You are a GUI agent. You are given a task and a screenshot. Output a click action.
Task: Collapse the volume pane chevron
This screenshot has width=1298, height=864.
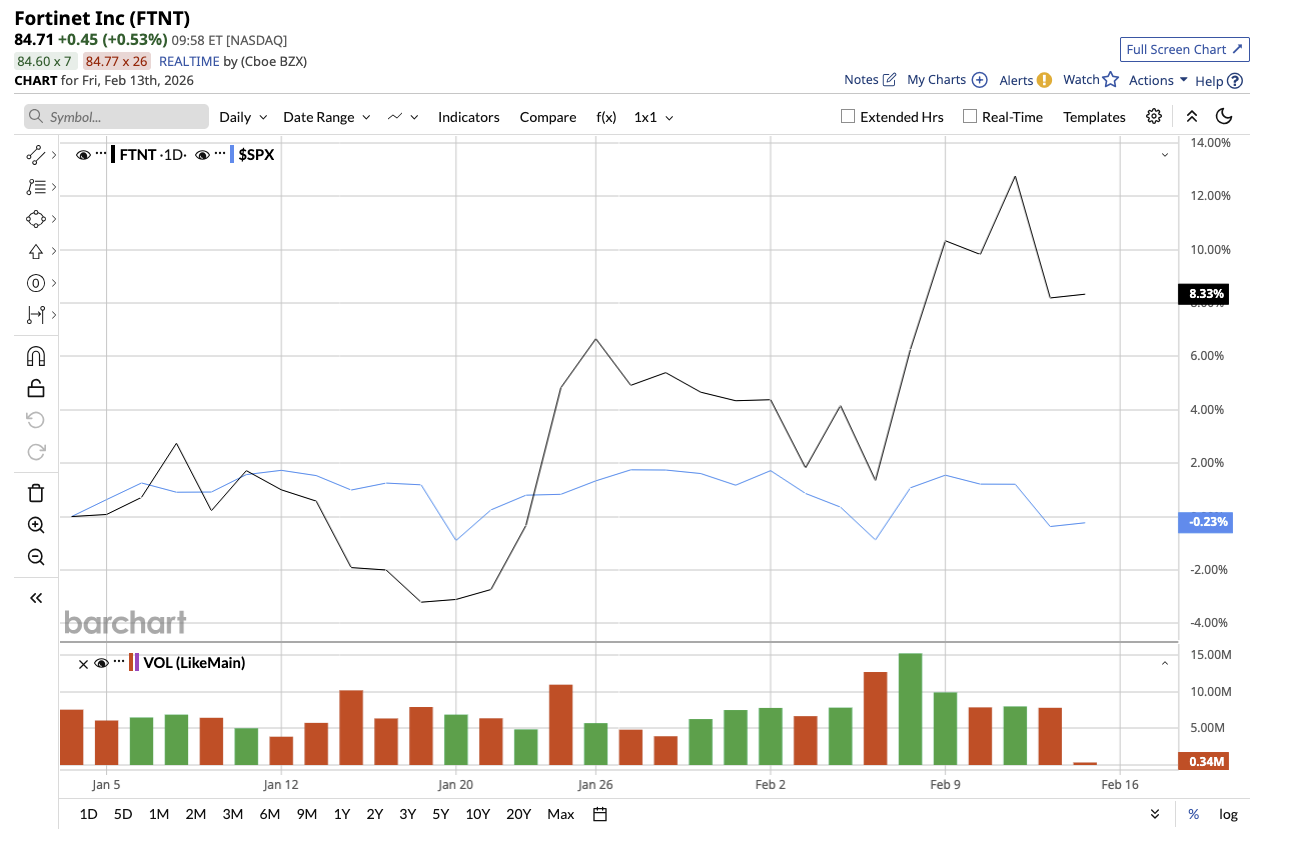tap(1165, 663)
